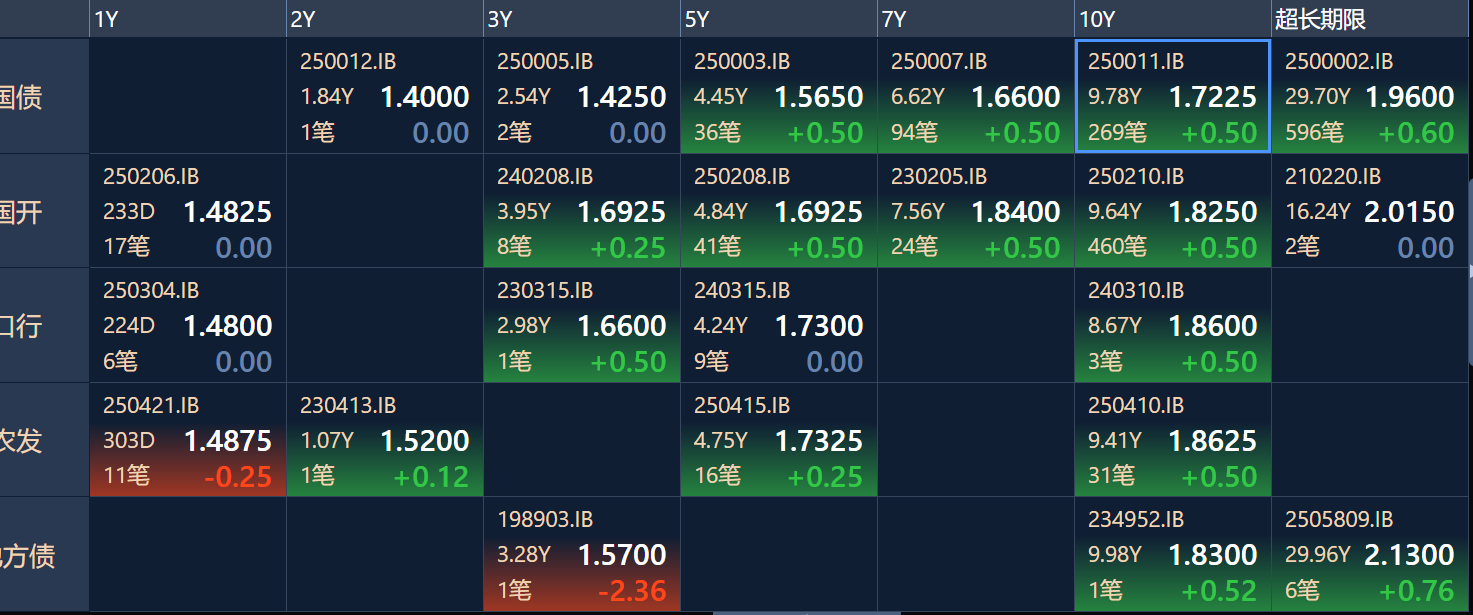The height and width of the screenshot is (615, 1473).
Task: Open bond code 2505809.IB
Action: [x=1339, y=520]
